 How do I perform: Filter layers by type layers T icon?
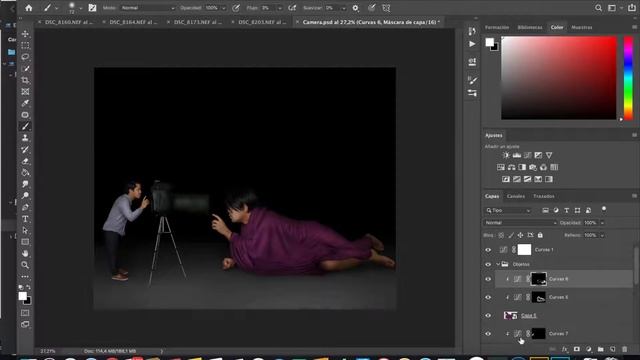pos(567,211)
